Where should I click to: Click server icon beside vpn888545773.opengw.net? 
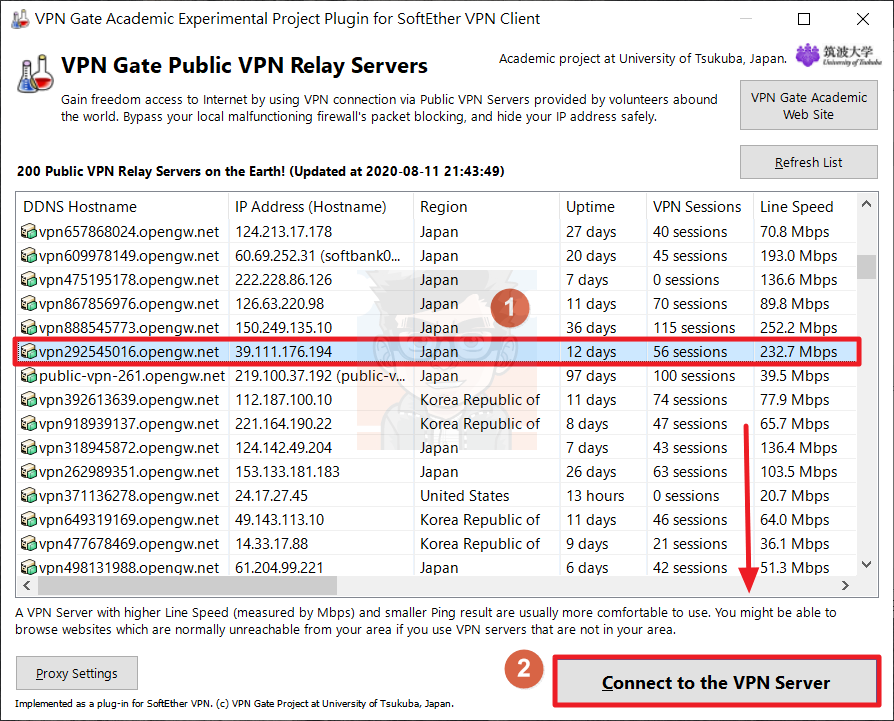[29, 328]
